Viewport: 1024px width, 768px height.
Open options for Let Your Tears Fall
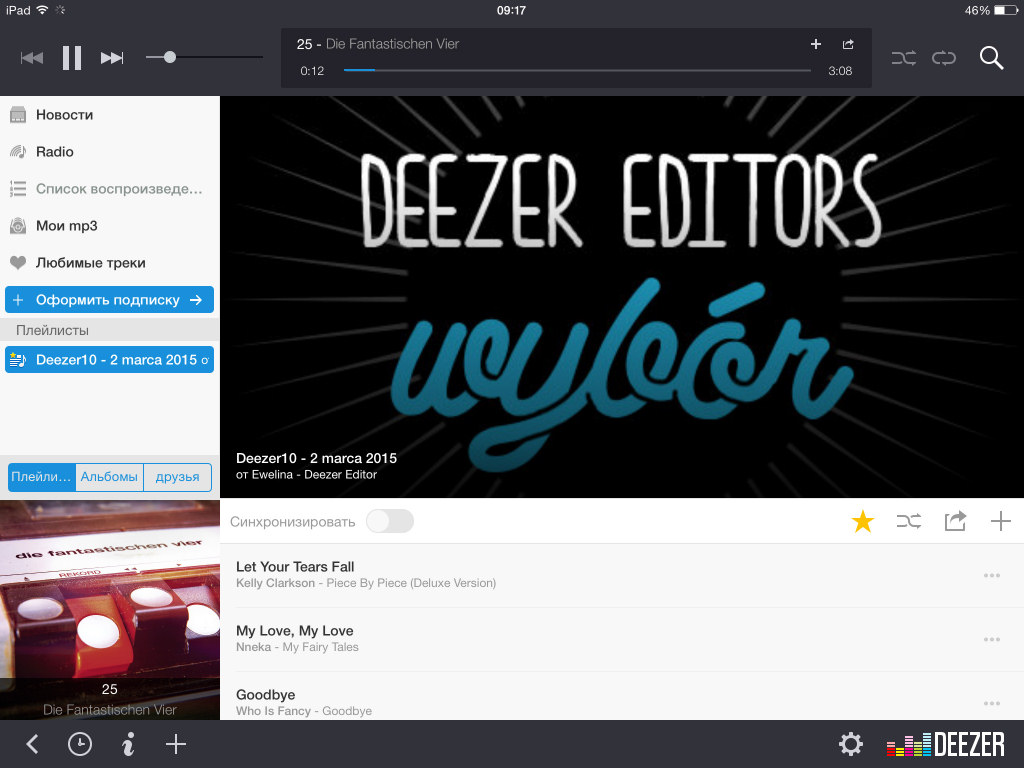point(991,575)
